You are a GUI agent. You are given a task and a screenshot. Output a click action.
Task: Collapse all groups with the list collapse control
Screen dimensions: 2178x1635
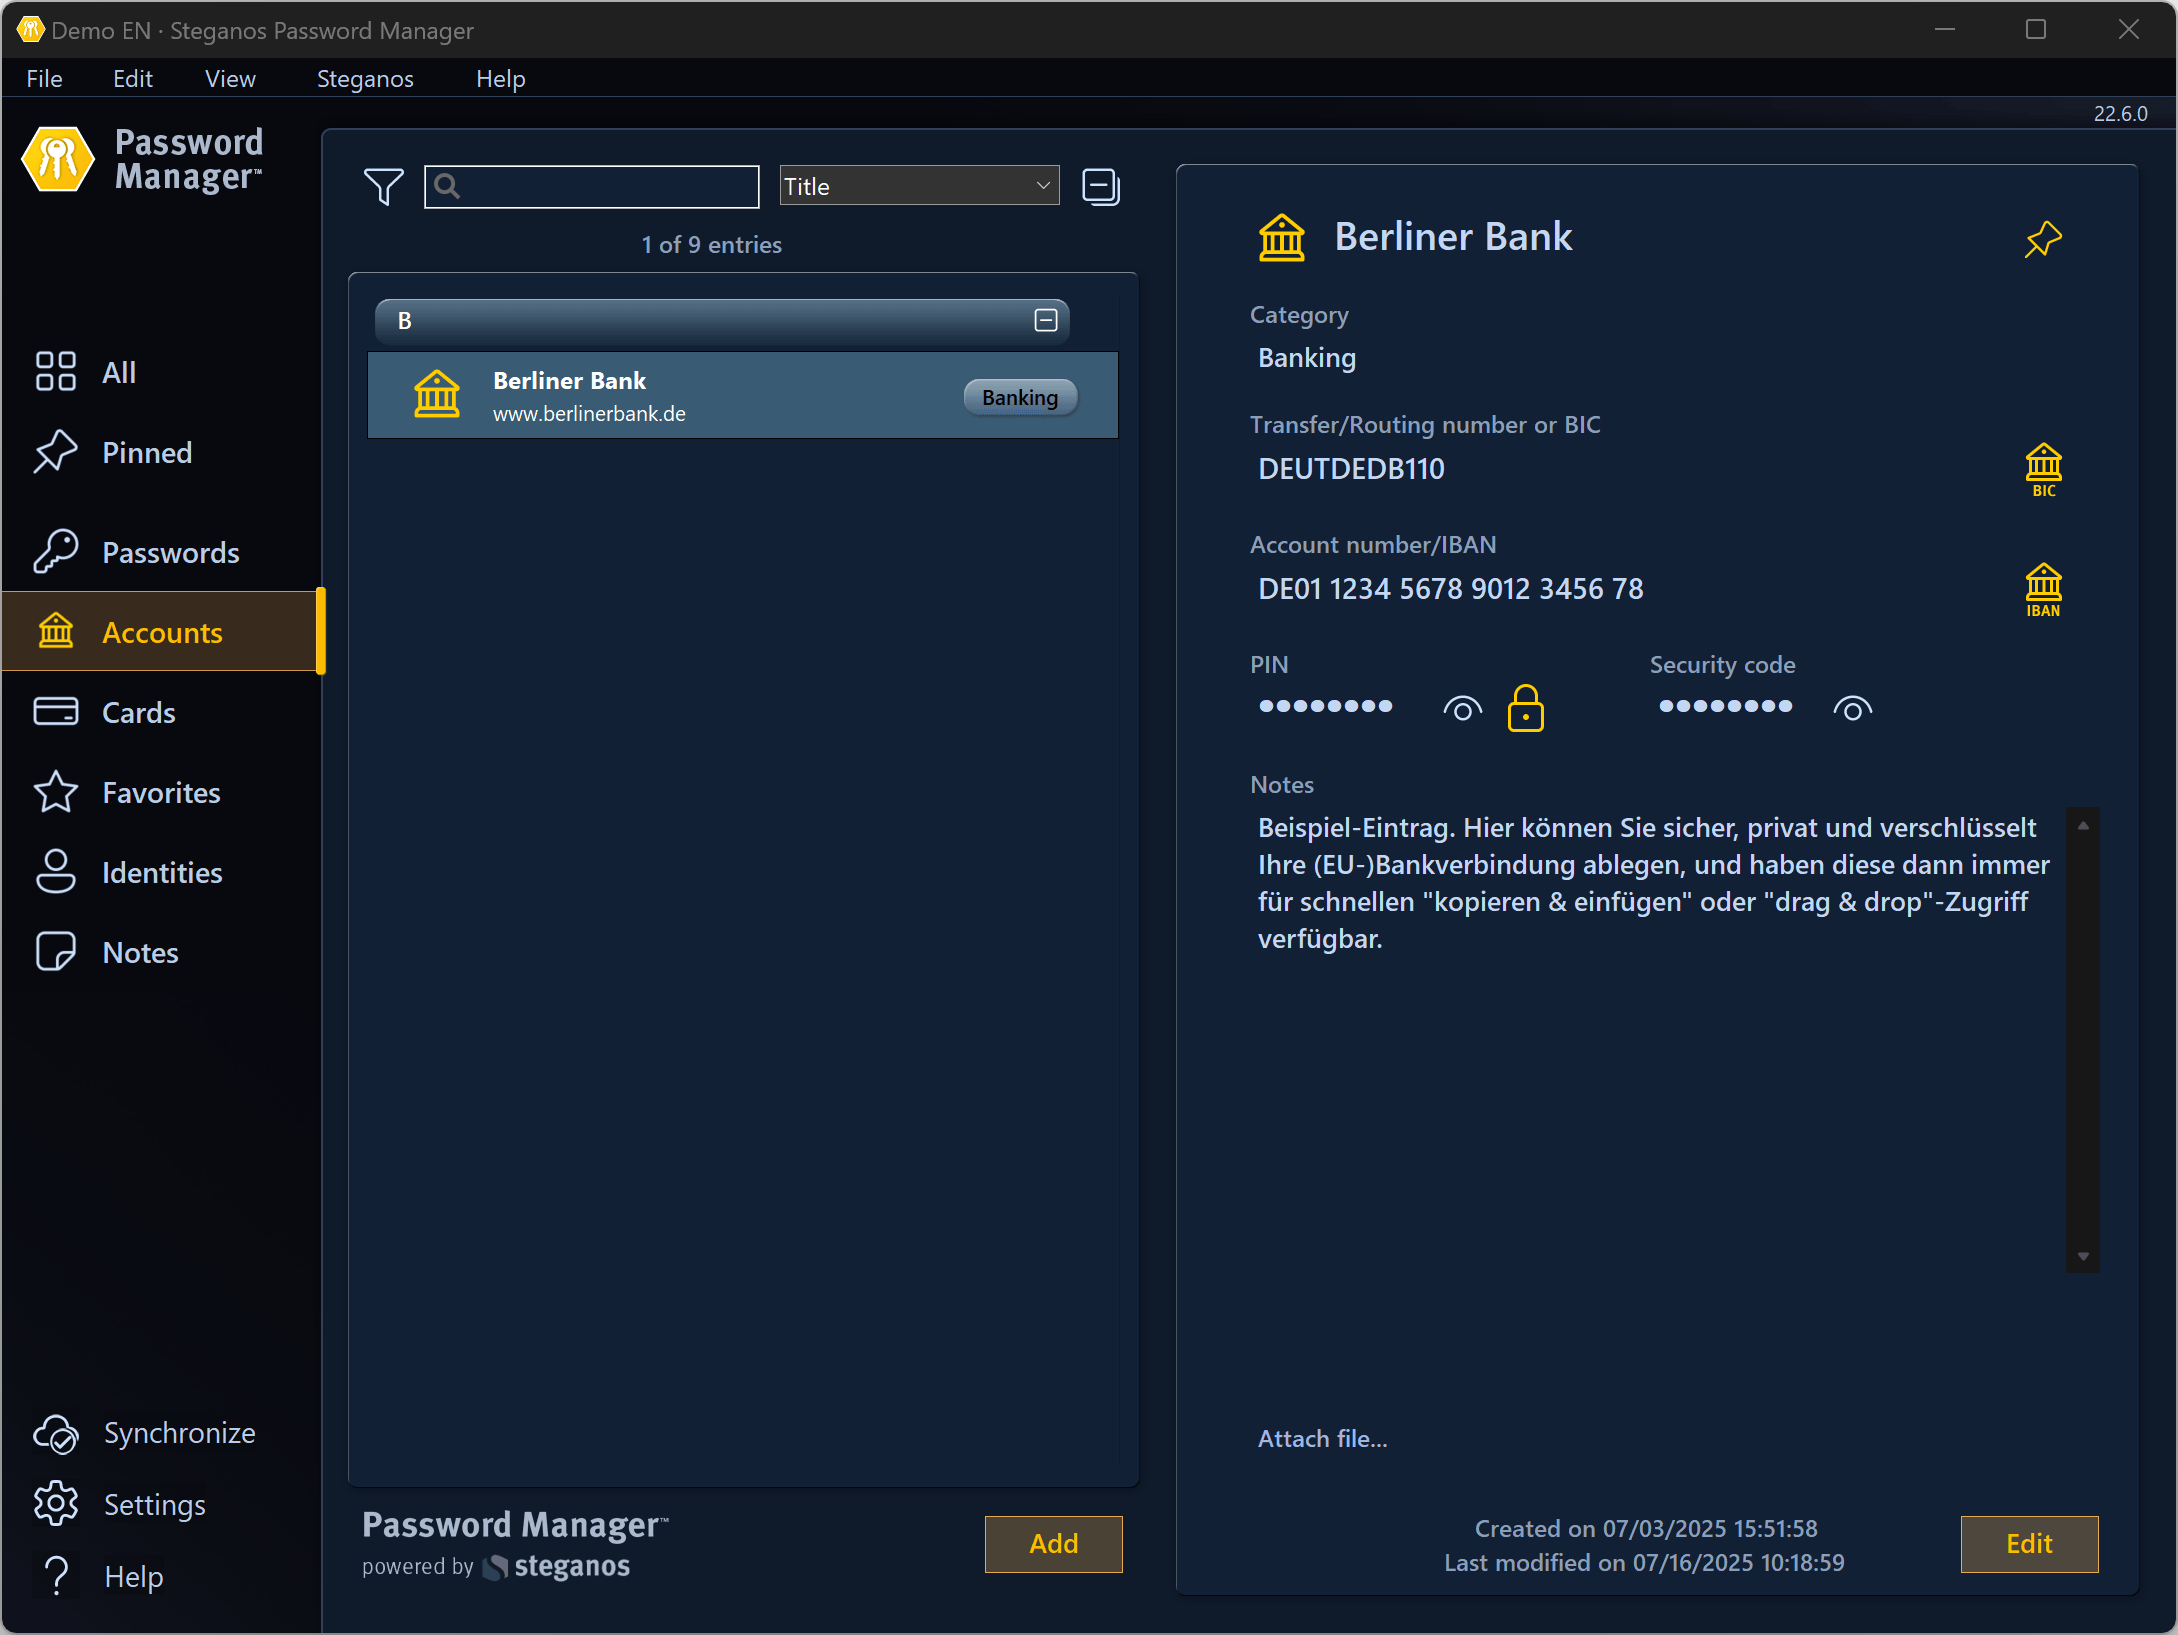coord(1101,186)
